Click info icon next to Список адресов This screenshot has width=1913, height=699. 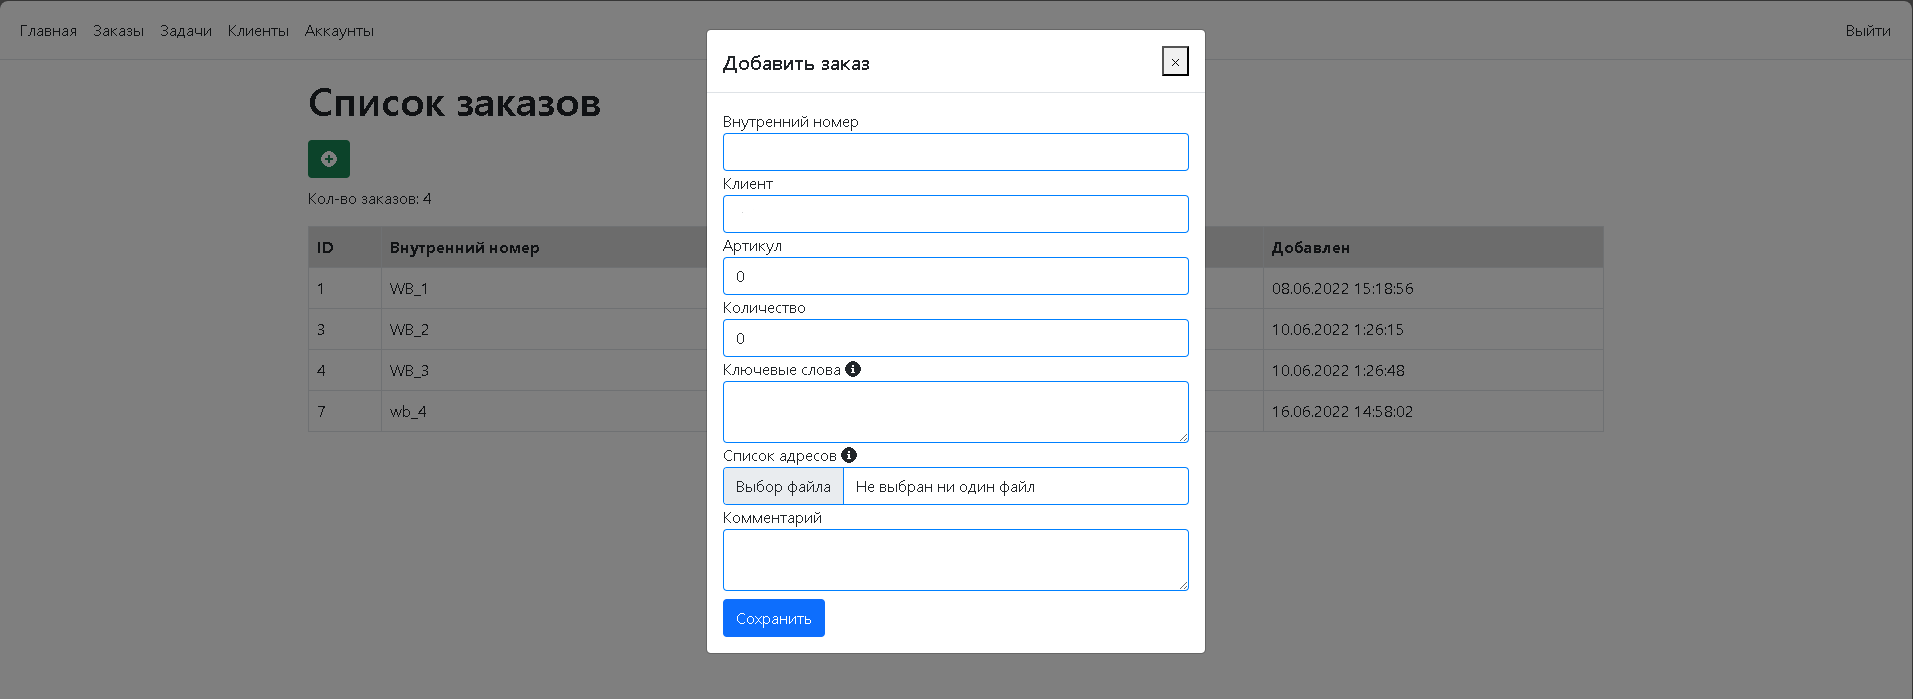(x=849, y=455)
